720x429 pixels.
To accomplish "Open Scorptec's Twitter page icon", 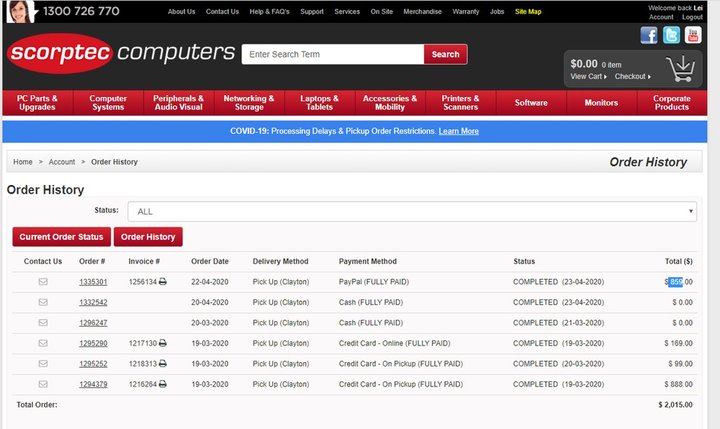I will coord(671,35).
